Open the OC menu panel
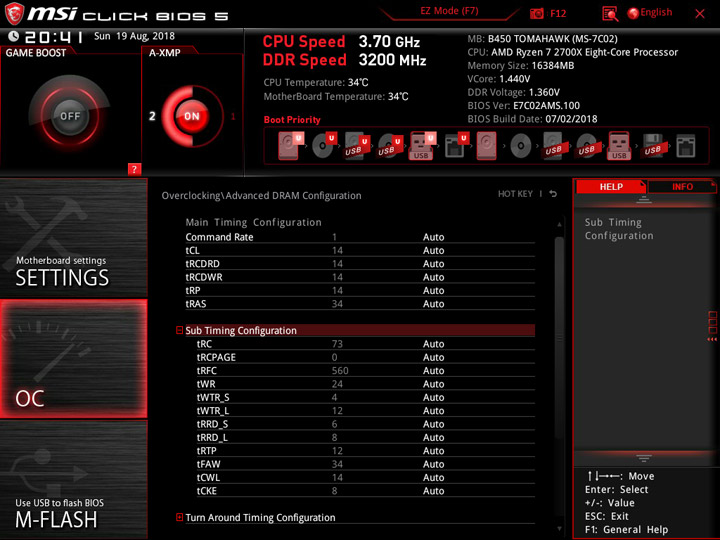 pos(73,359)
